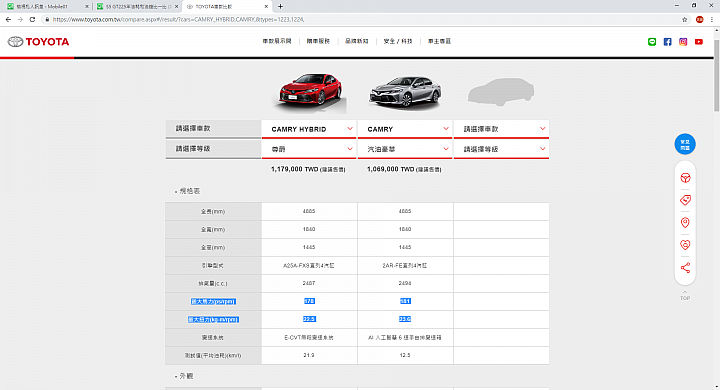720x390 pixels.
Task: Click the A25A-FXS engine type cell
Action: tap(309, 266)
